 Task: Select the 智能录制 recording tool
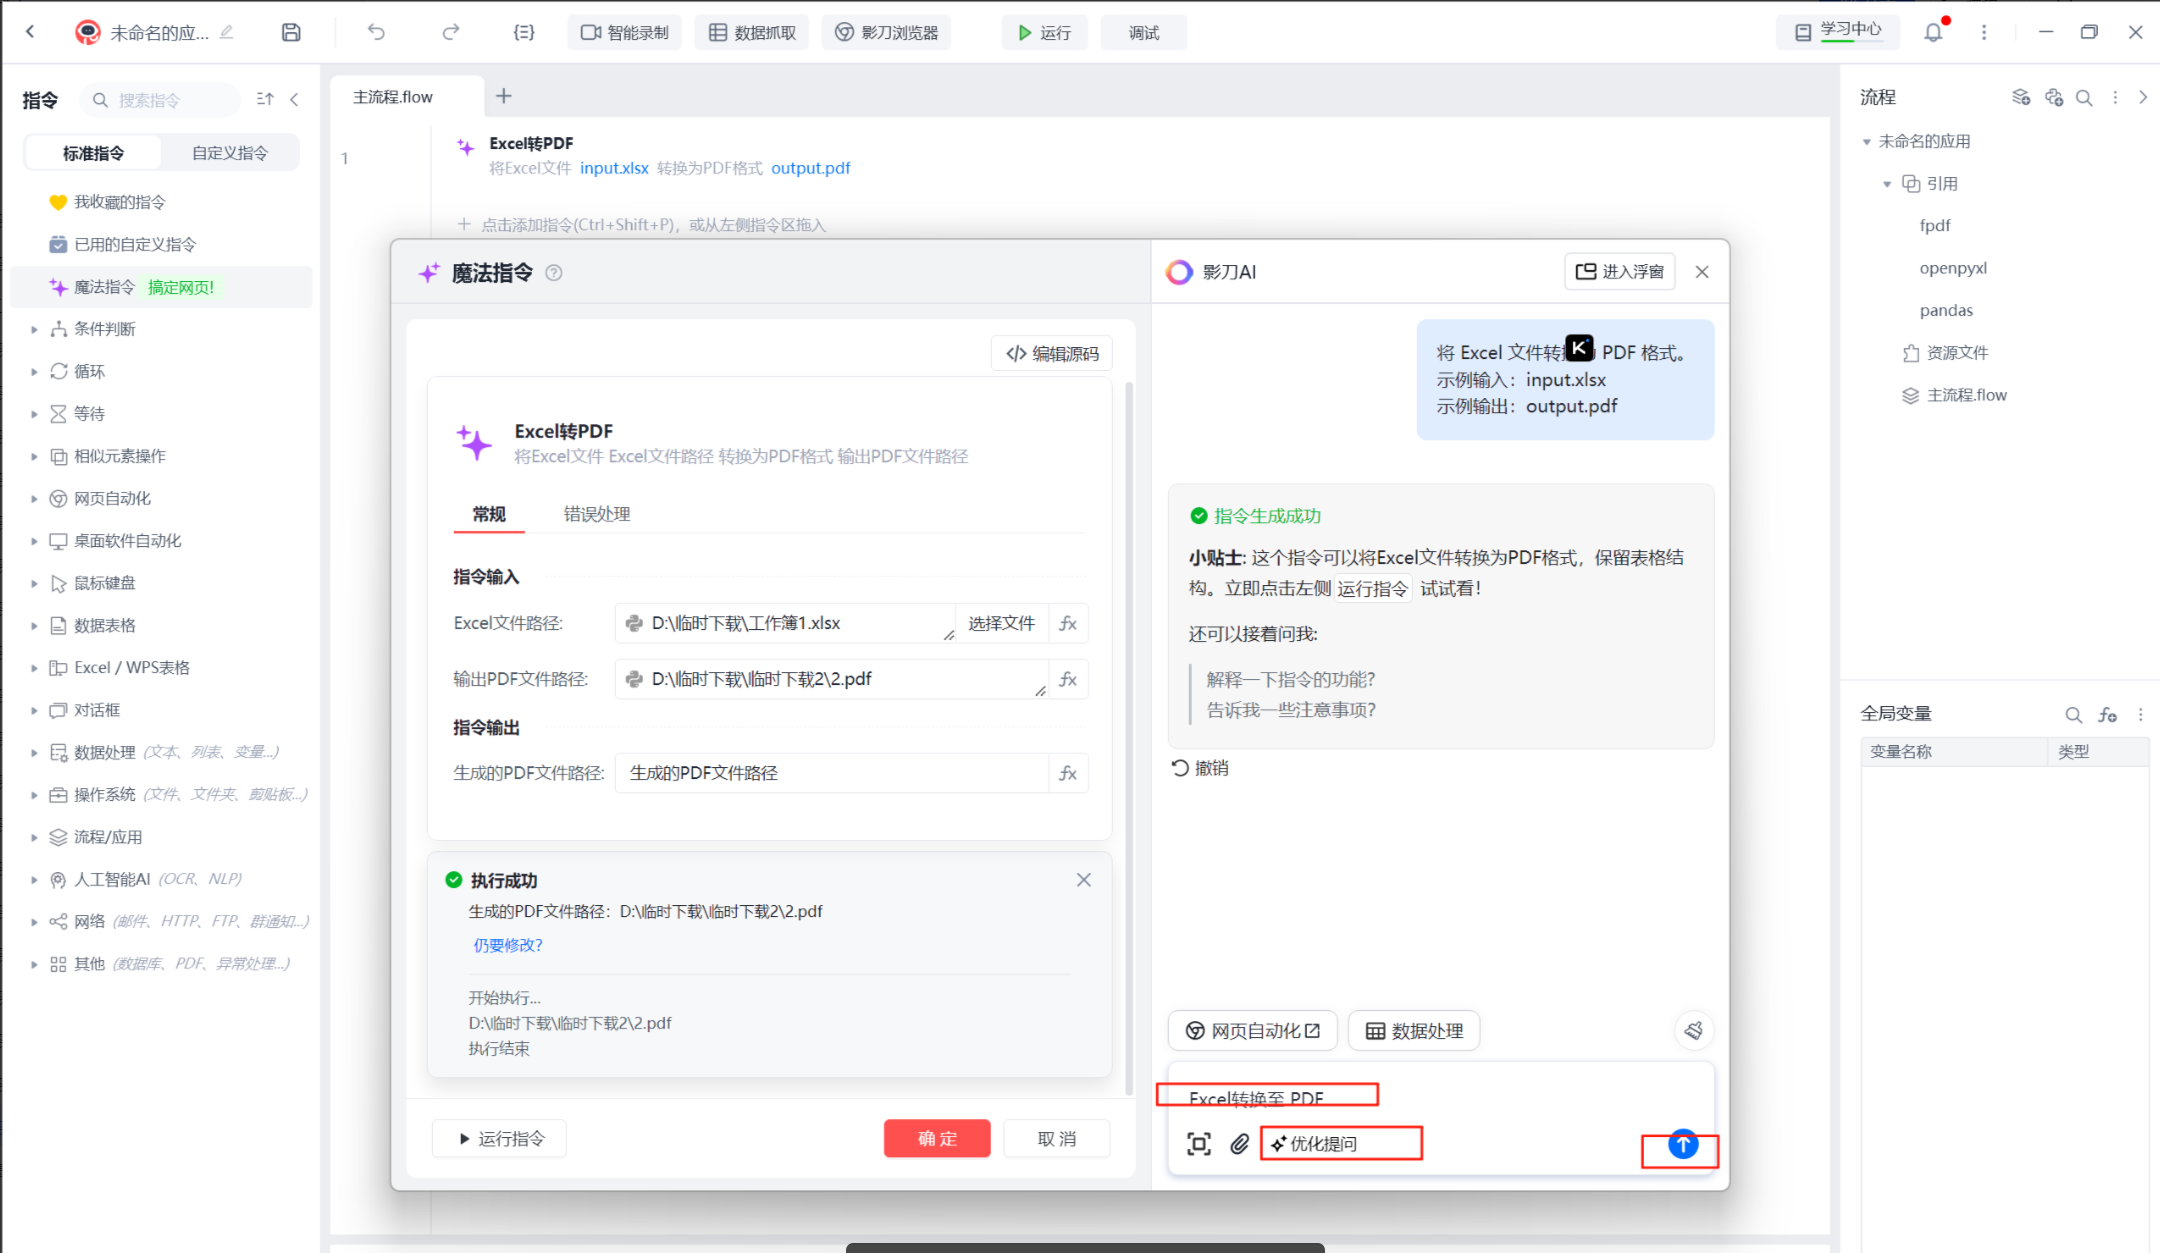coord(624,31)
